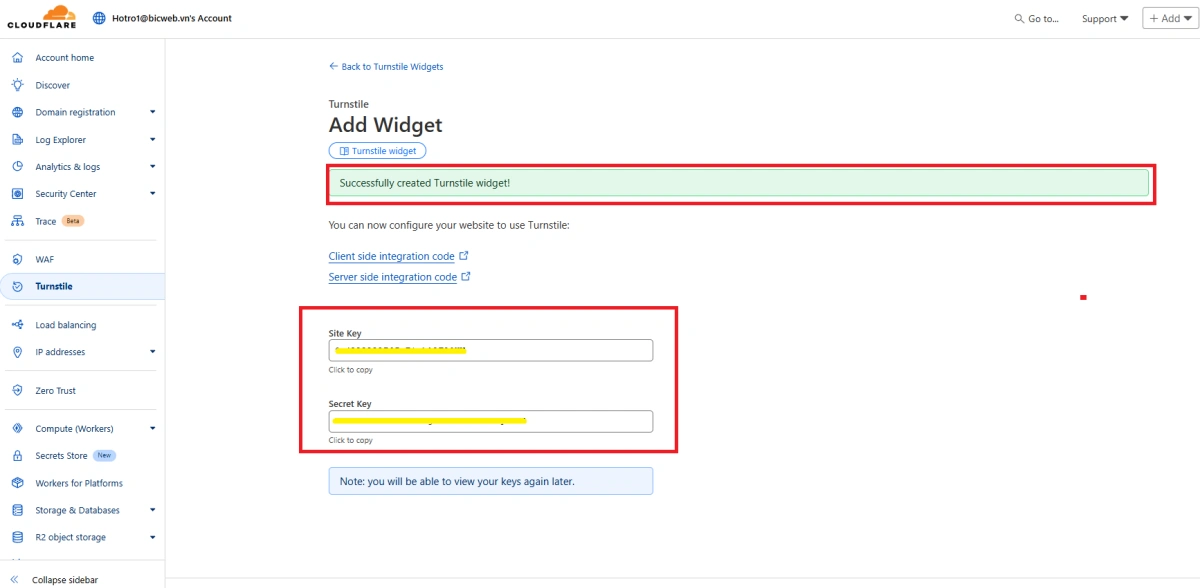Expand the R2 object storage submenu arrow
1200x588 pixels.
click(x=153, y=537)
